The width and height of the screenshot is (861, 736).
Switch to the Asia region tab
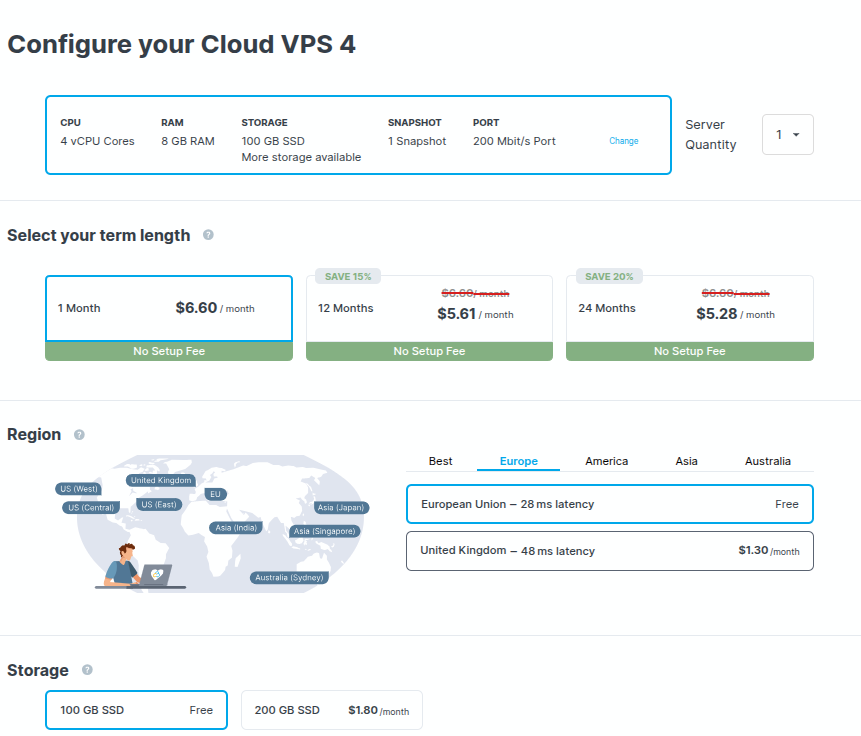point(686,461)
